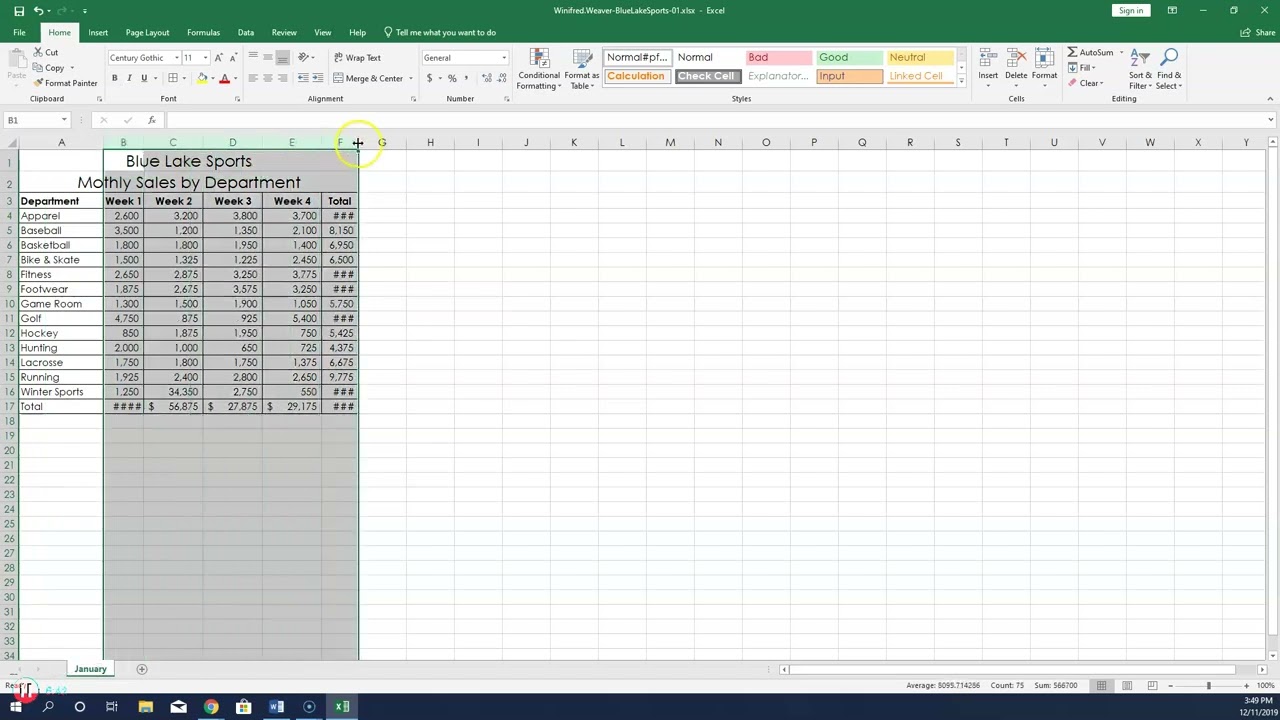Switch to the Review tab

(x=284, y=32)
